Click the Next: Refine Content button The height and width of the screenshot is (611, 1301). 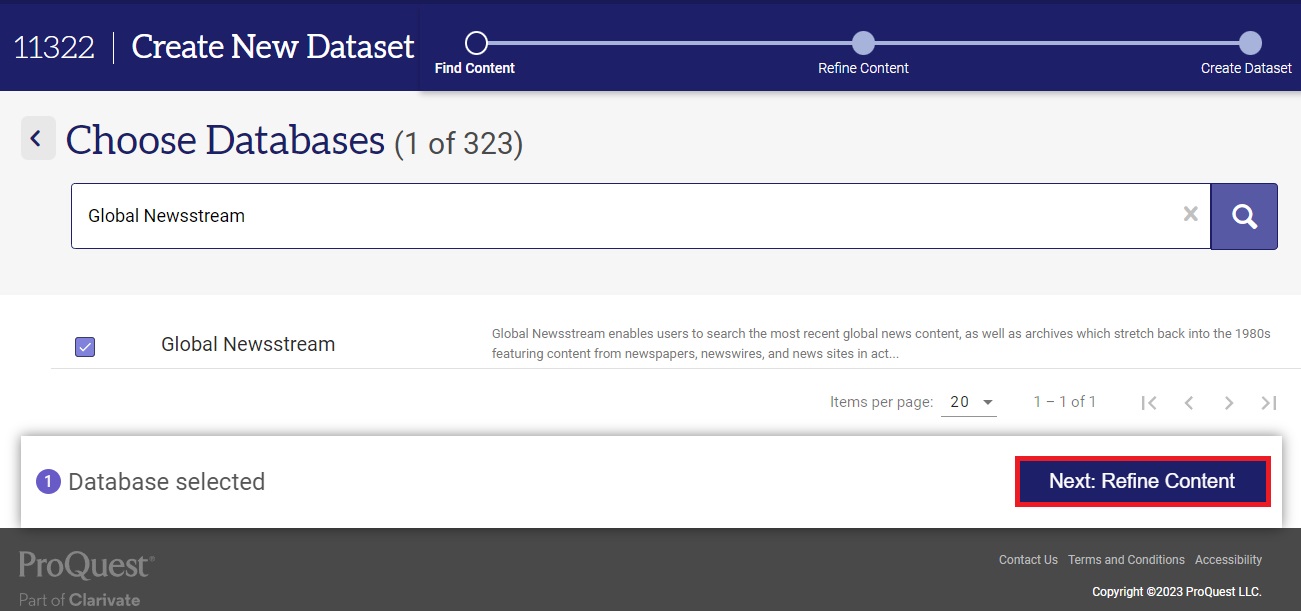1142,481
